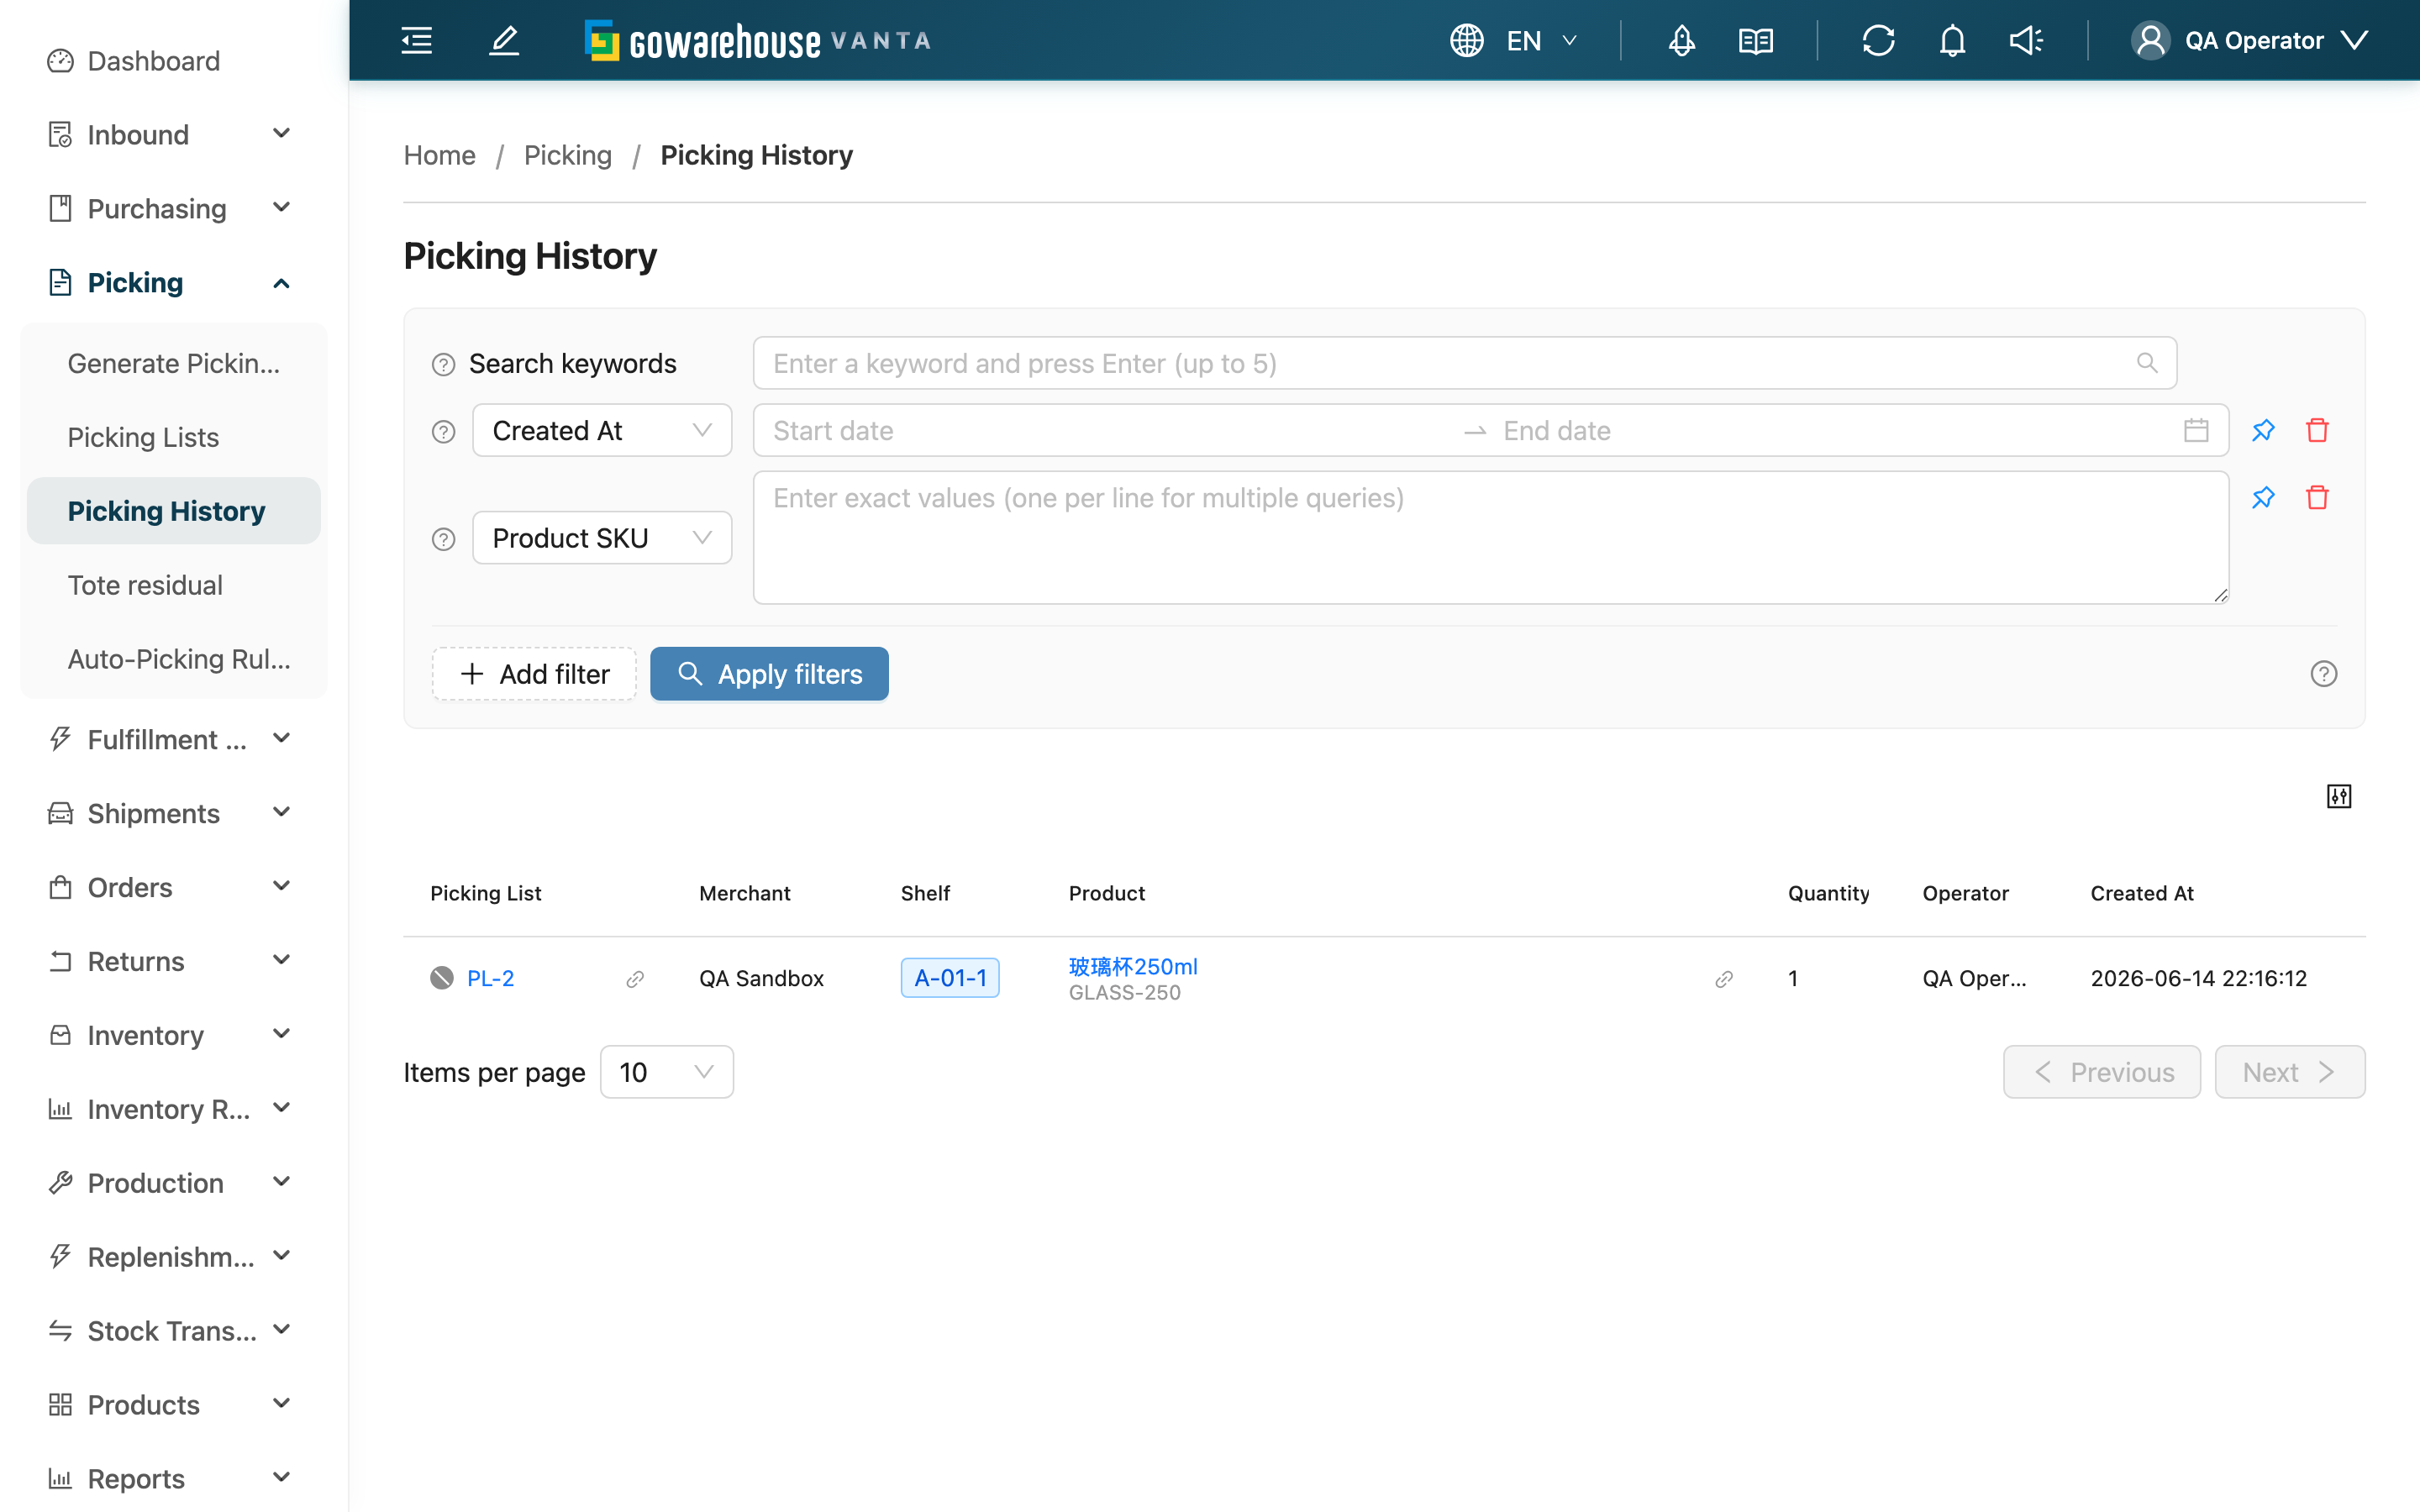Click the speaker announcement icon
Viewport: 2420px width, 1512px height.
click(x=2026, y=40)
